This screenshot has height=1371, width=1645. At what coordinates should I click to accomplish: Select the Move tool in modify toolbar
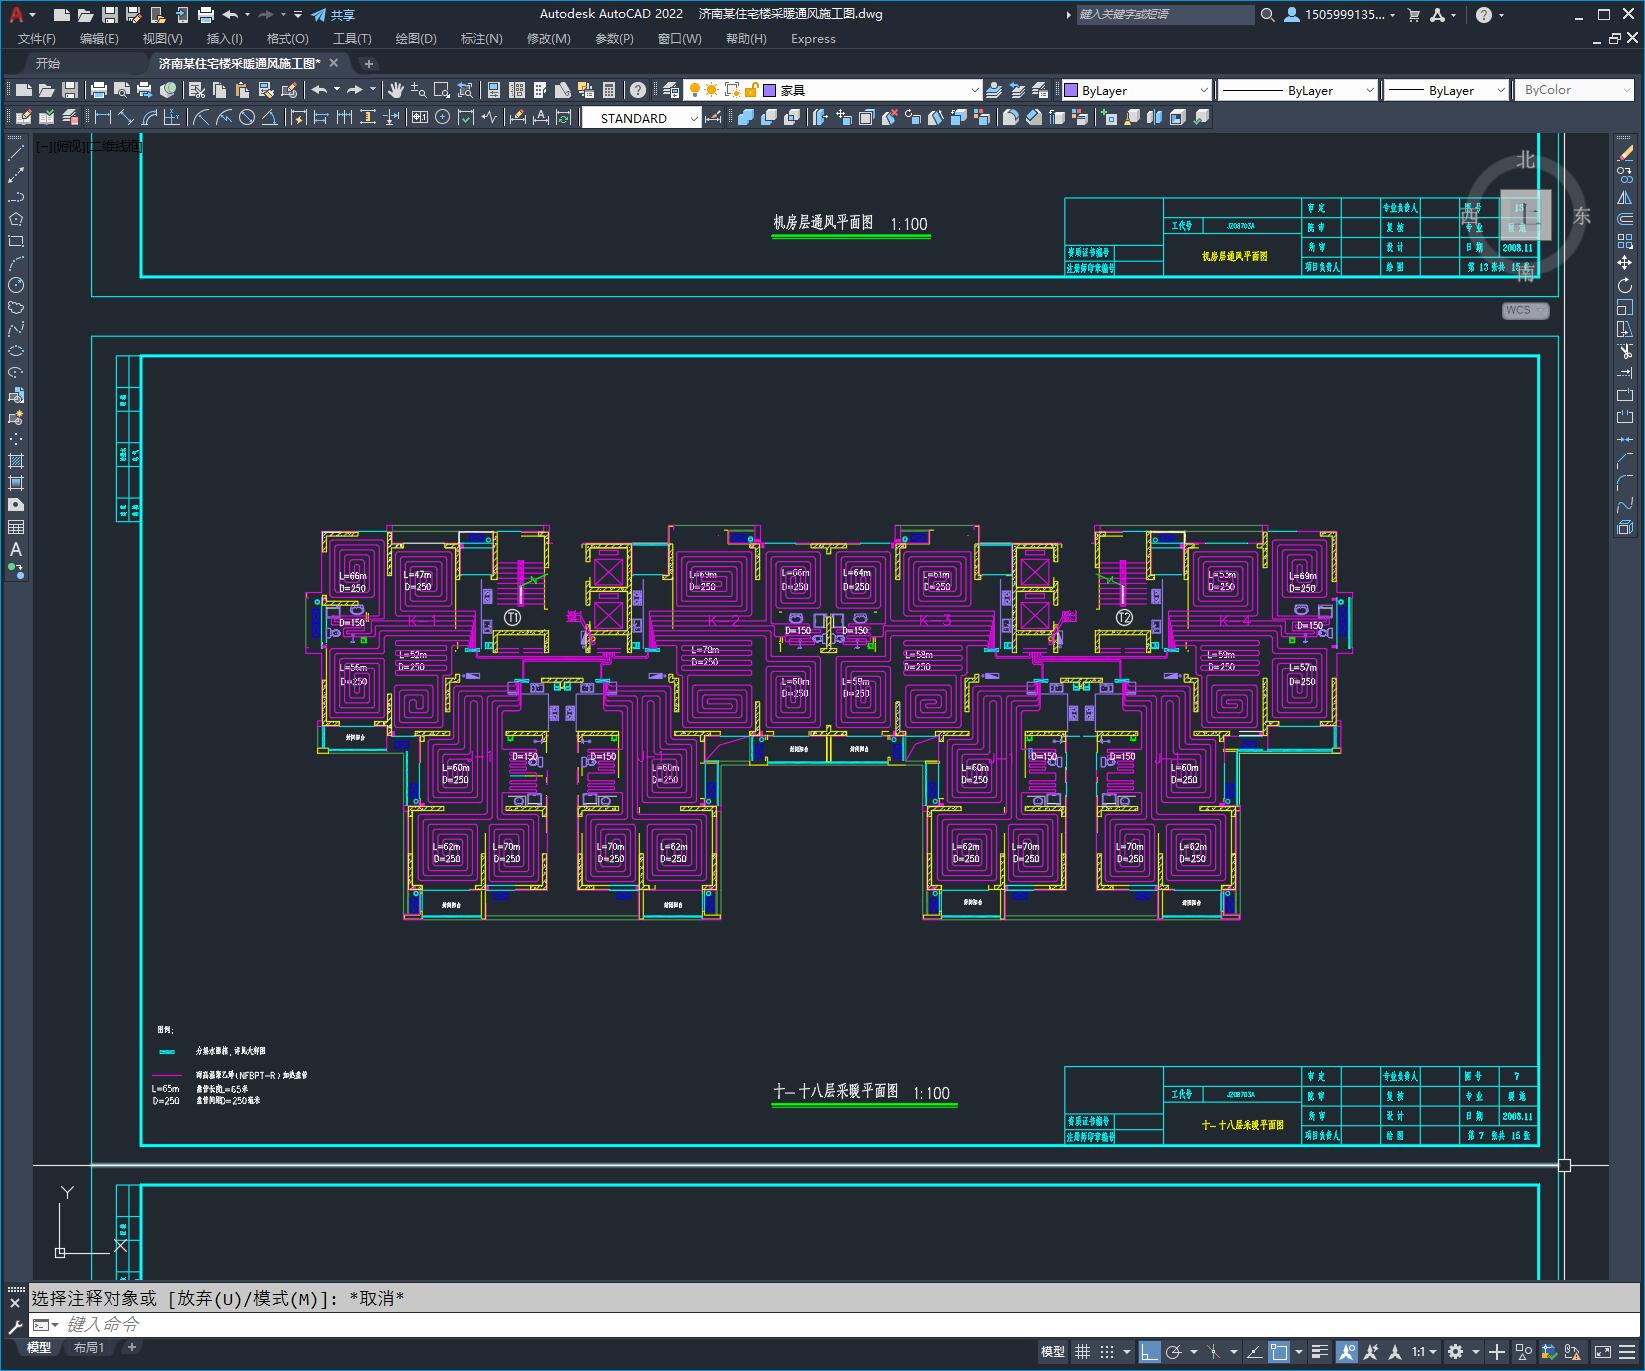[1625, 263]
